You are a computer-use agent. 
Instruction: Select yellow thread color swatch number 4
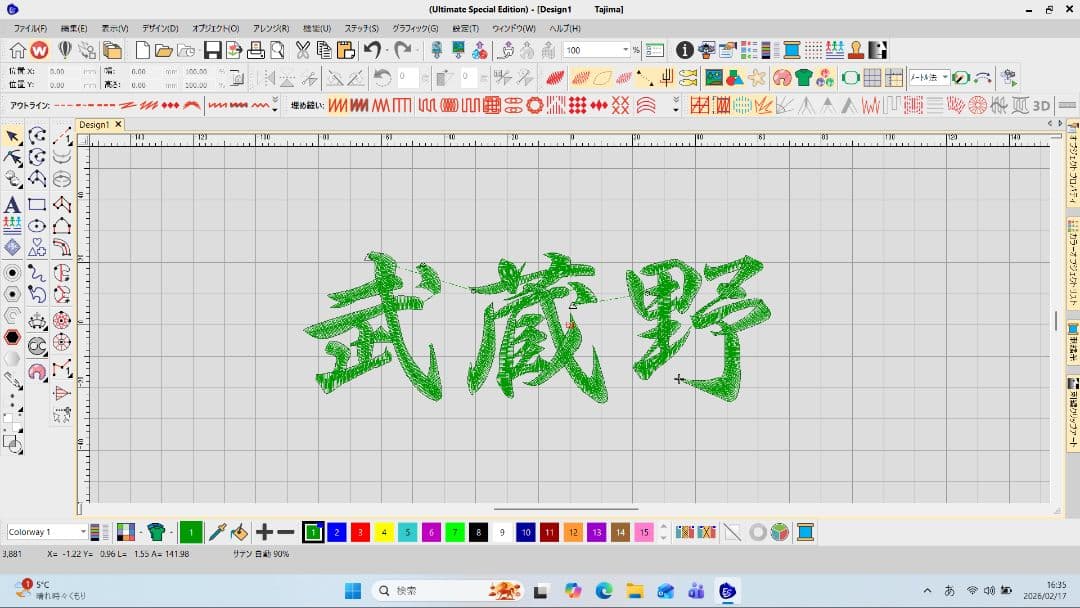384,531
